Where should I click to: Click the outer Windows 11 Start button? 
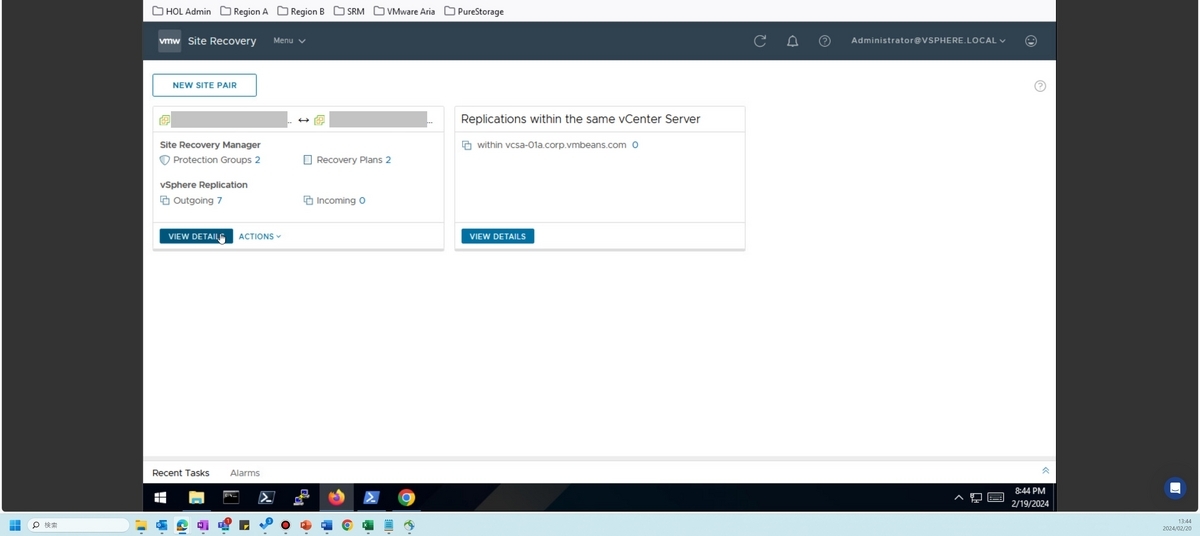[x=15, y=525]
